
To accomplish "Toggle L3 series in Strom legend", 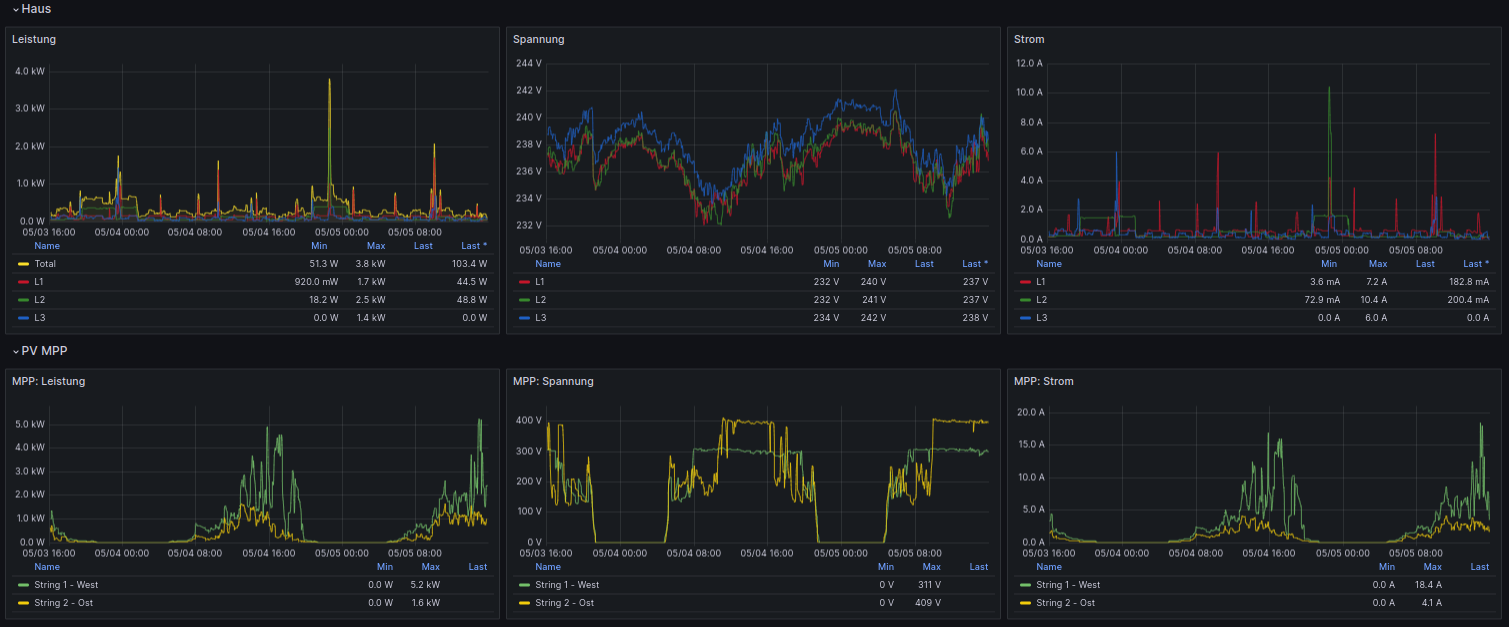I will (x=1042, y=318).
